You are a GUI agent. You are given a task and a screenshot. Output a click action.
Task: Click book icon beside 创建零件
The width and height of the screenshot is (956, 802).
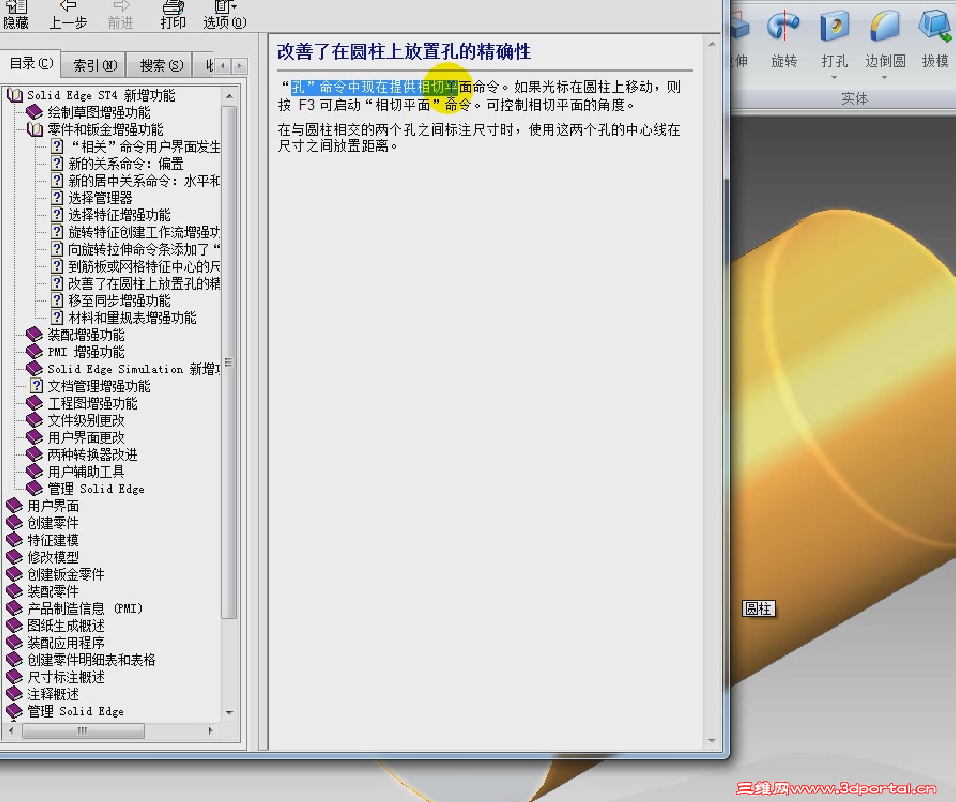(14, 523)
